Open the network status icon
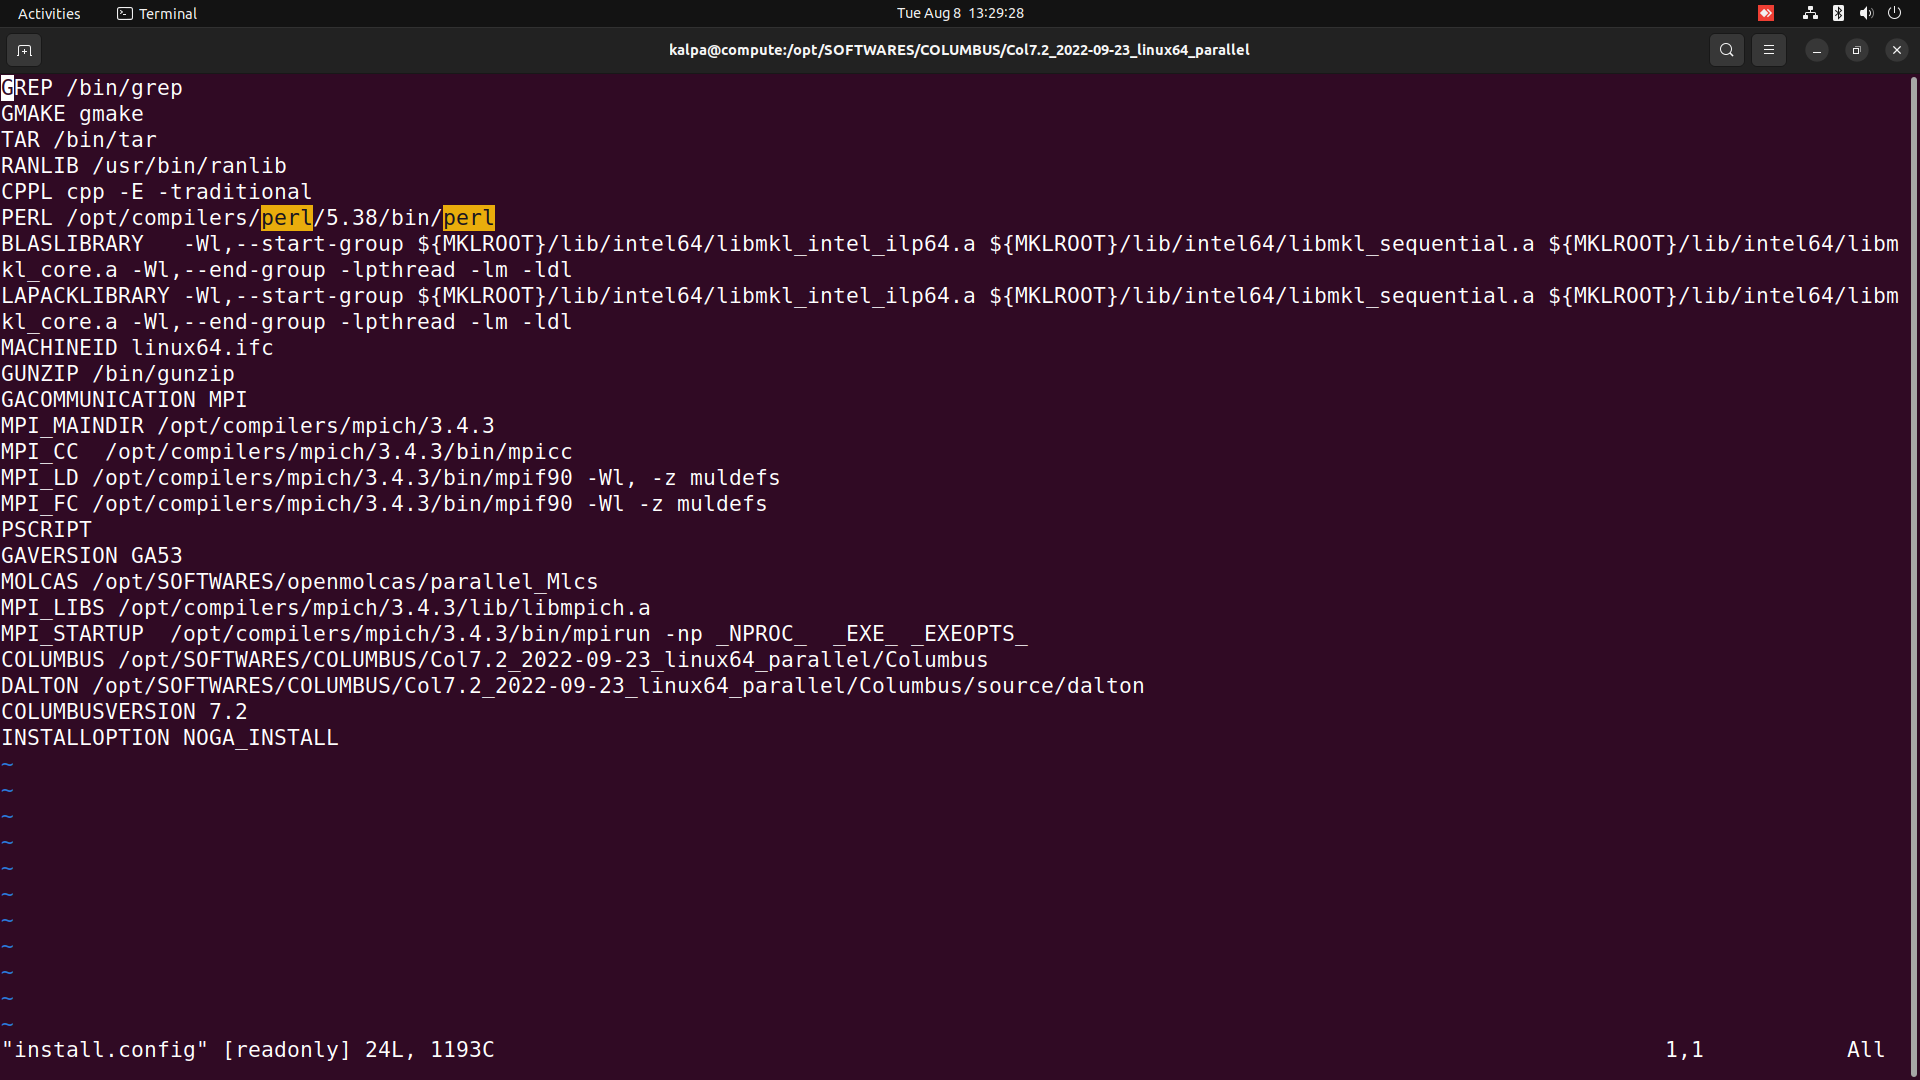The height and width of the screenshot is (1080, 1920). (x=1810, y=13)
